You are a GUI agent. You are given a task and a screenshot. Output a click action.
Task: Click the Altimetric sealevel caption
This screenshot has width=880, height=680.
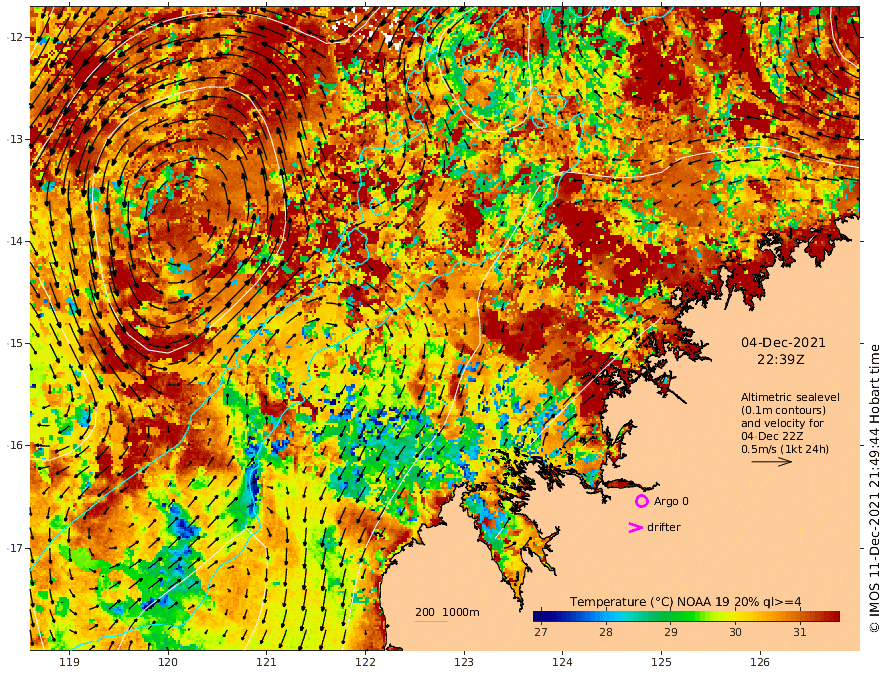click(790, 397)
